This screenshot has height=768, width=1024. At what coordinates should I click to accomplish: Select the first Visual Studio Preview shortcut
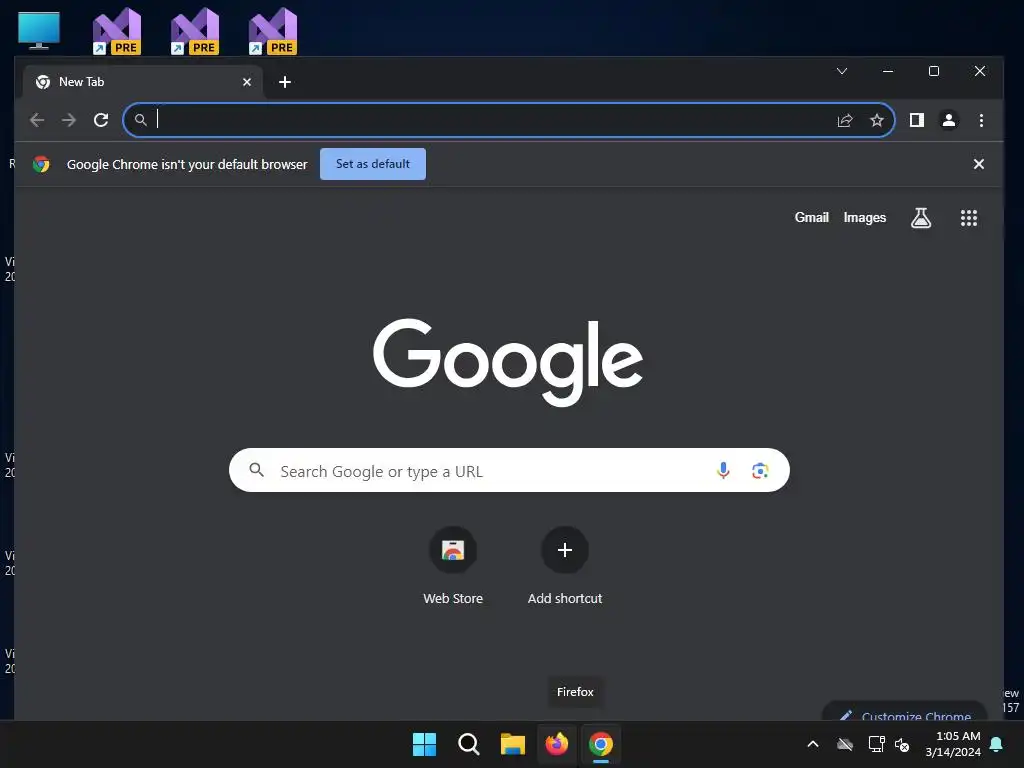click(x=117, y=31)
